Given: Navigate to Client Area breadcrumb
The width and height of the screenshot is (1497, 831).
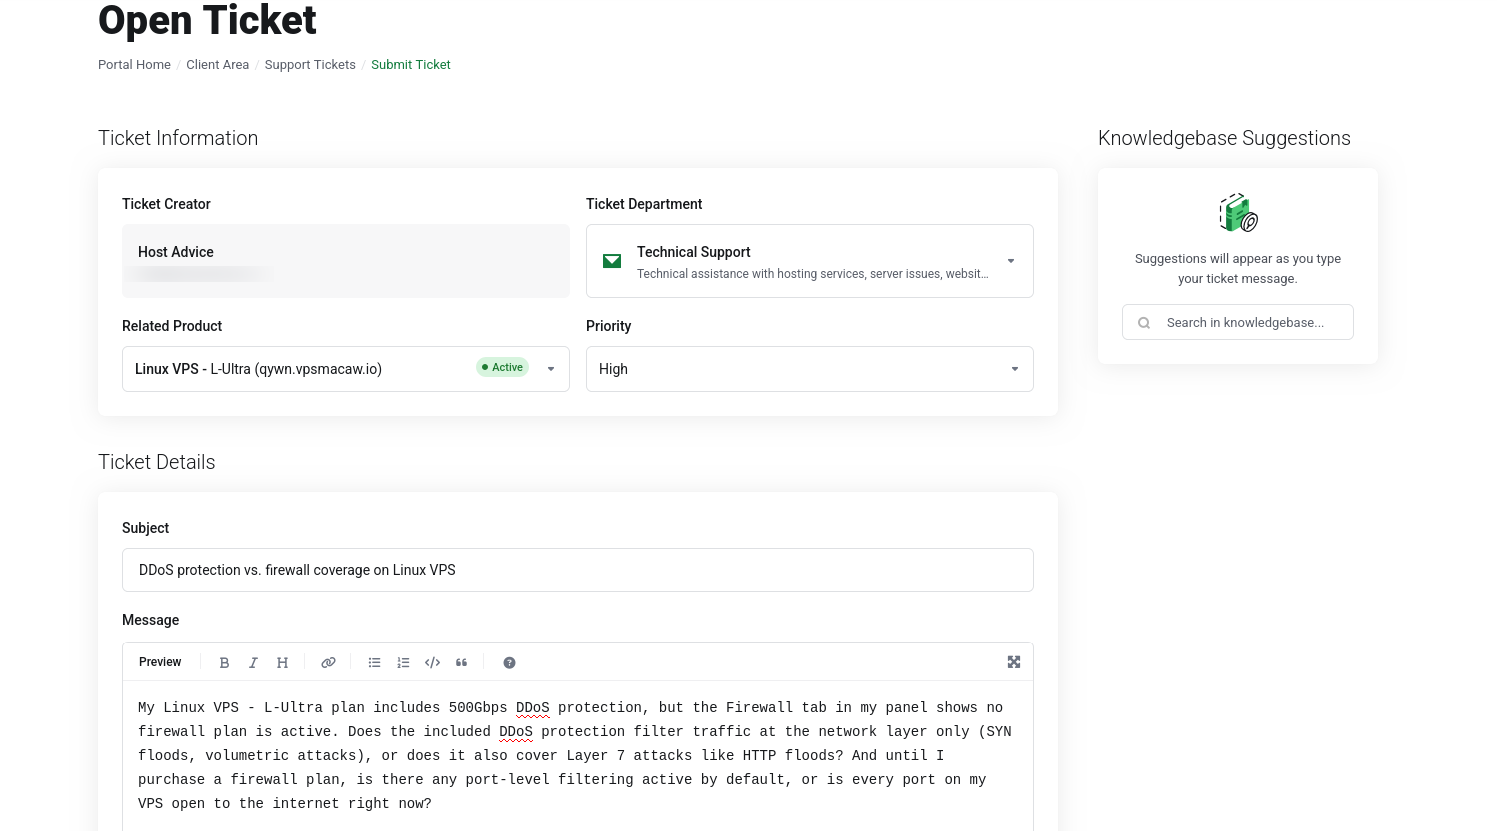Looking at the screenshot, I should pos(217,65).
